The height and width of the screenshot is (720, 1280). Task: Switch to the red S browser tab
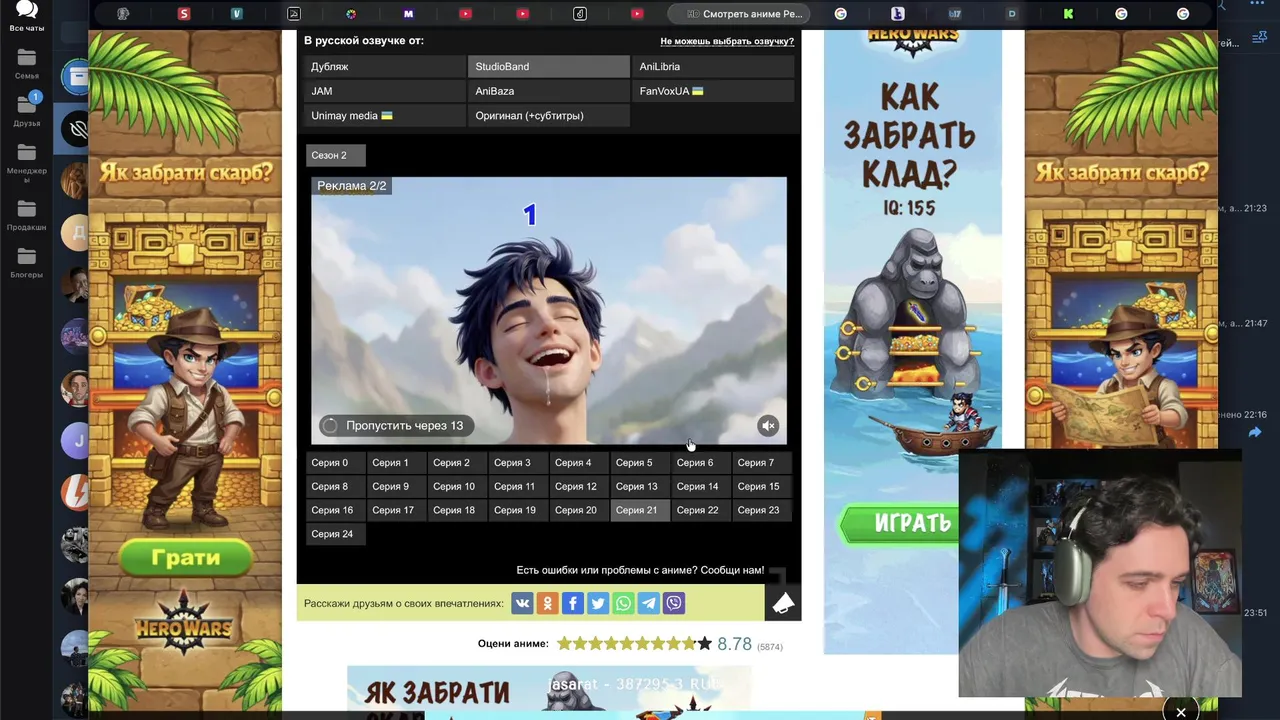(184, 14)
